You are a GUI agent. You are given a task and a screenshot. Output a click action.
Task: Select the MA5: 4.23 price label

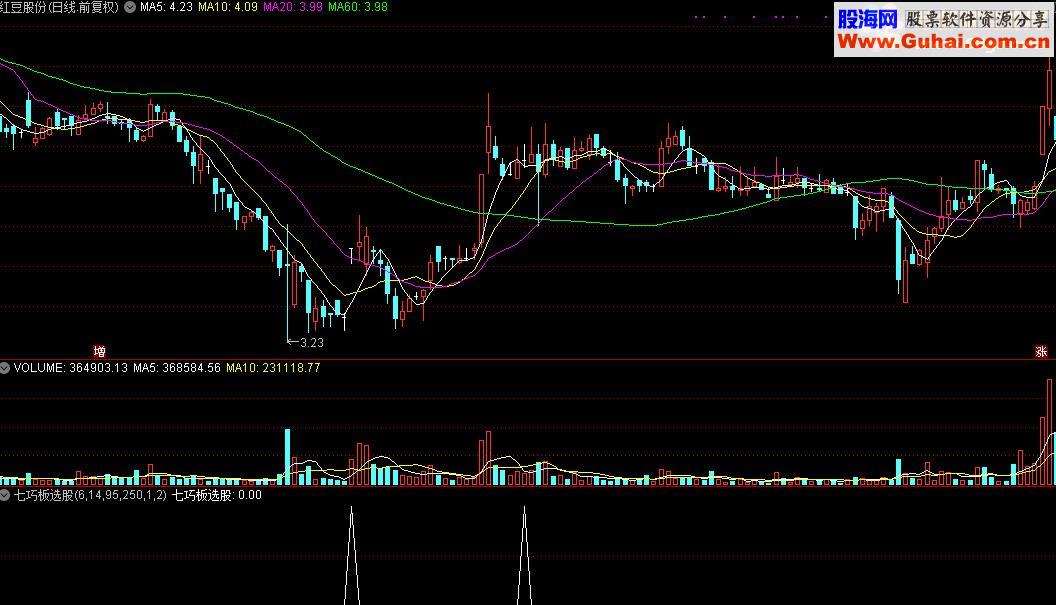tap(166, 7)
